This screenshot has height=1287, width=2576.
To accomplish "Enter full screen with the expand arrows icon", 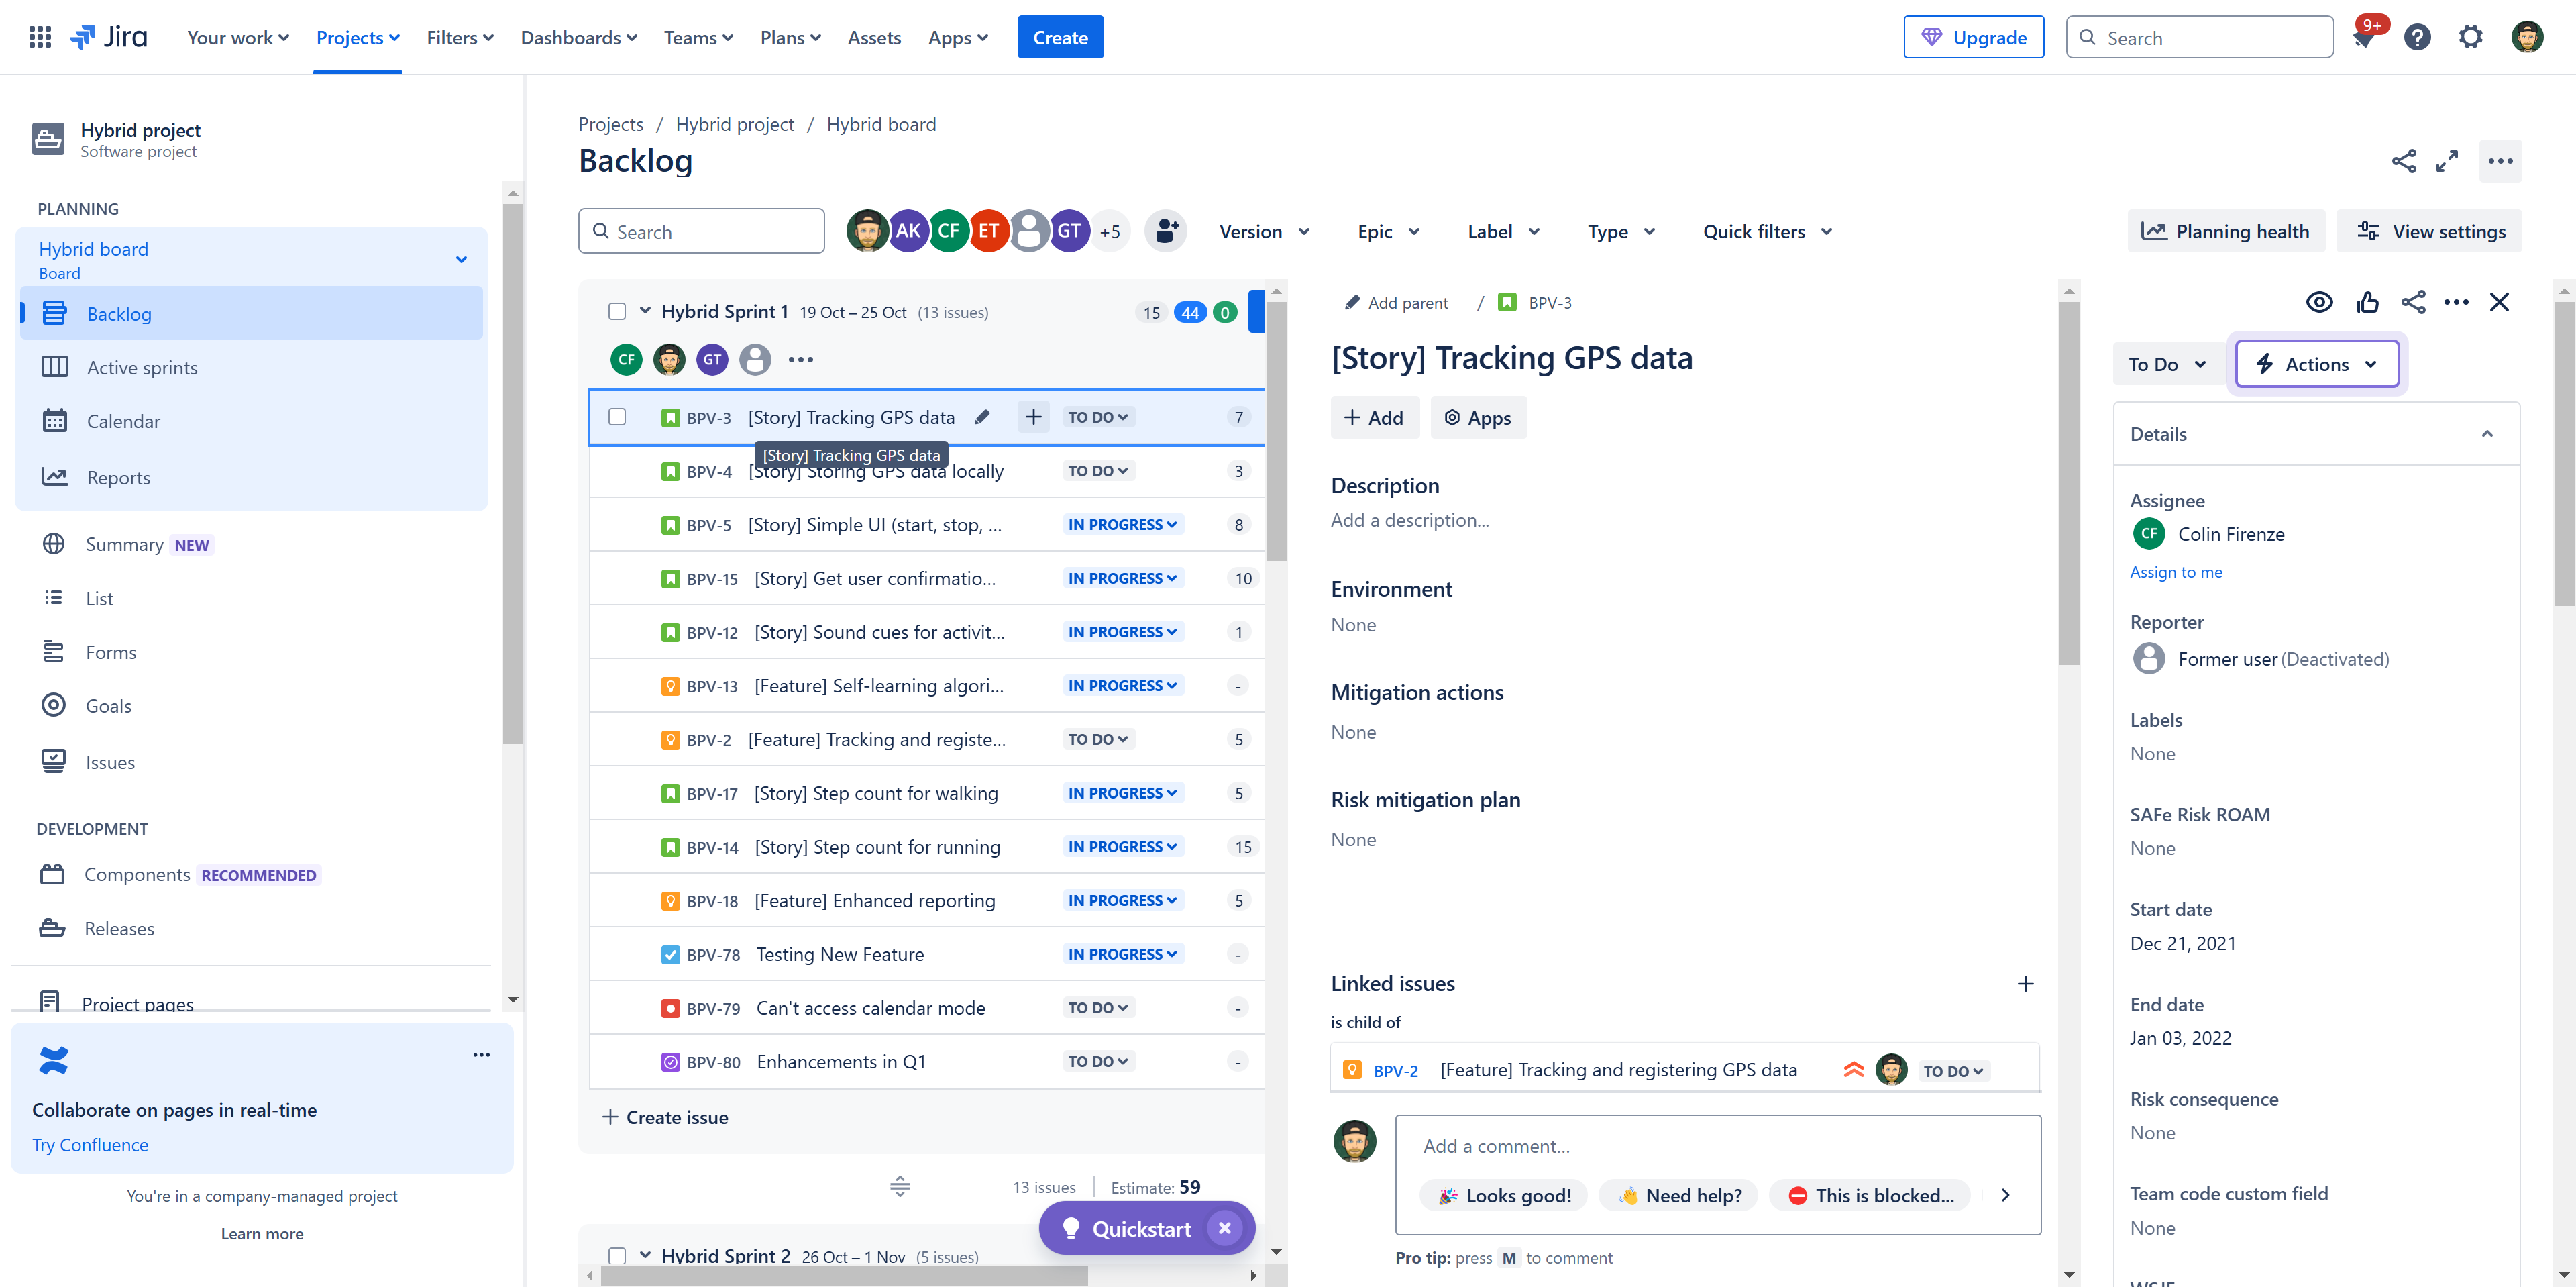I will (2447, 161).
